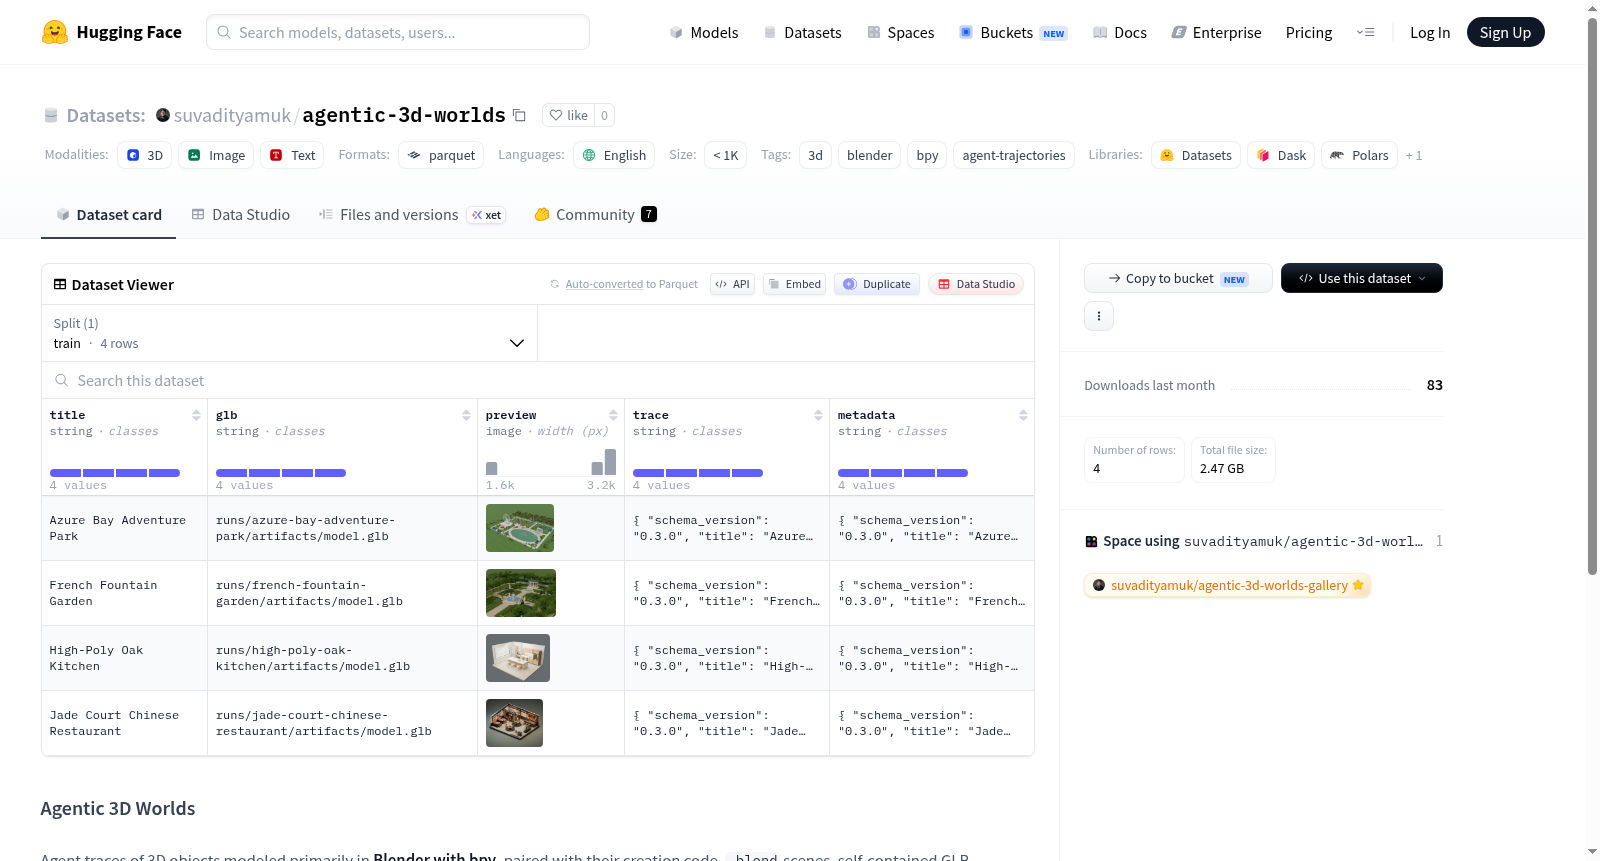Show the +1 additional libraries
Viewport: 1600px width, 861px height.
click(x=1413, y=155)
